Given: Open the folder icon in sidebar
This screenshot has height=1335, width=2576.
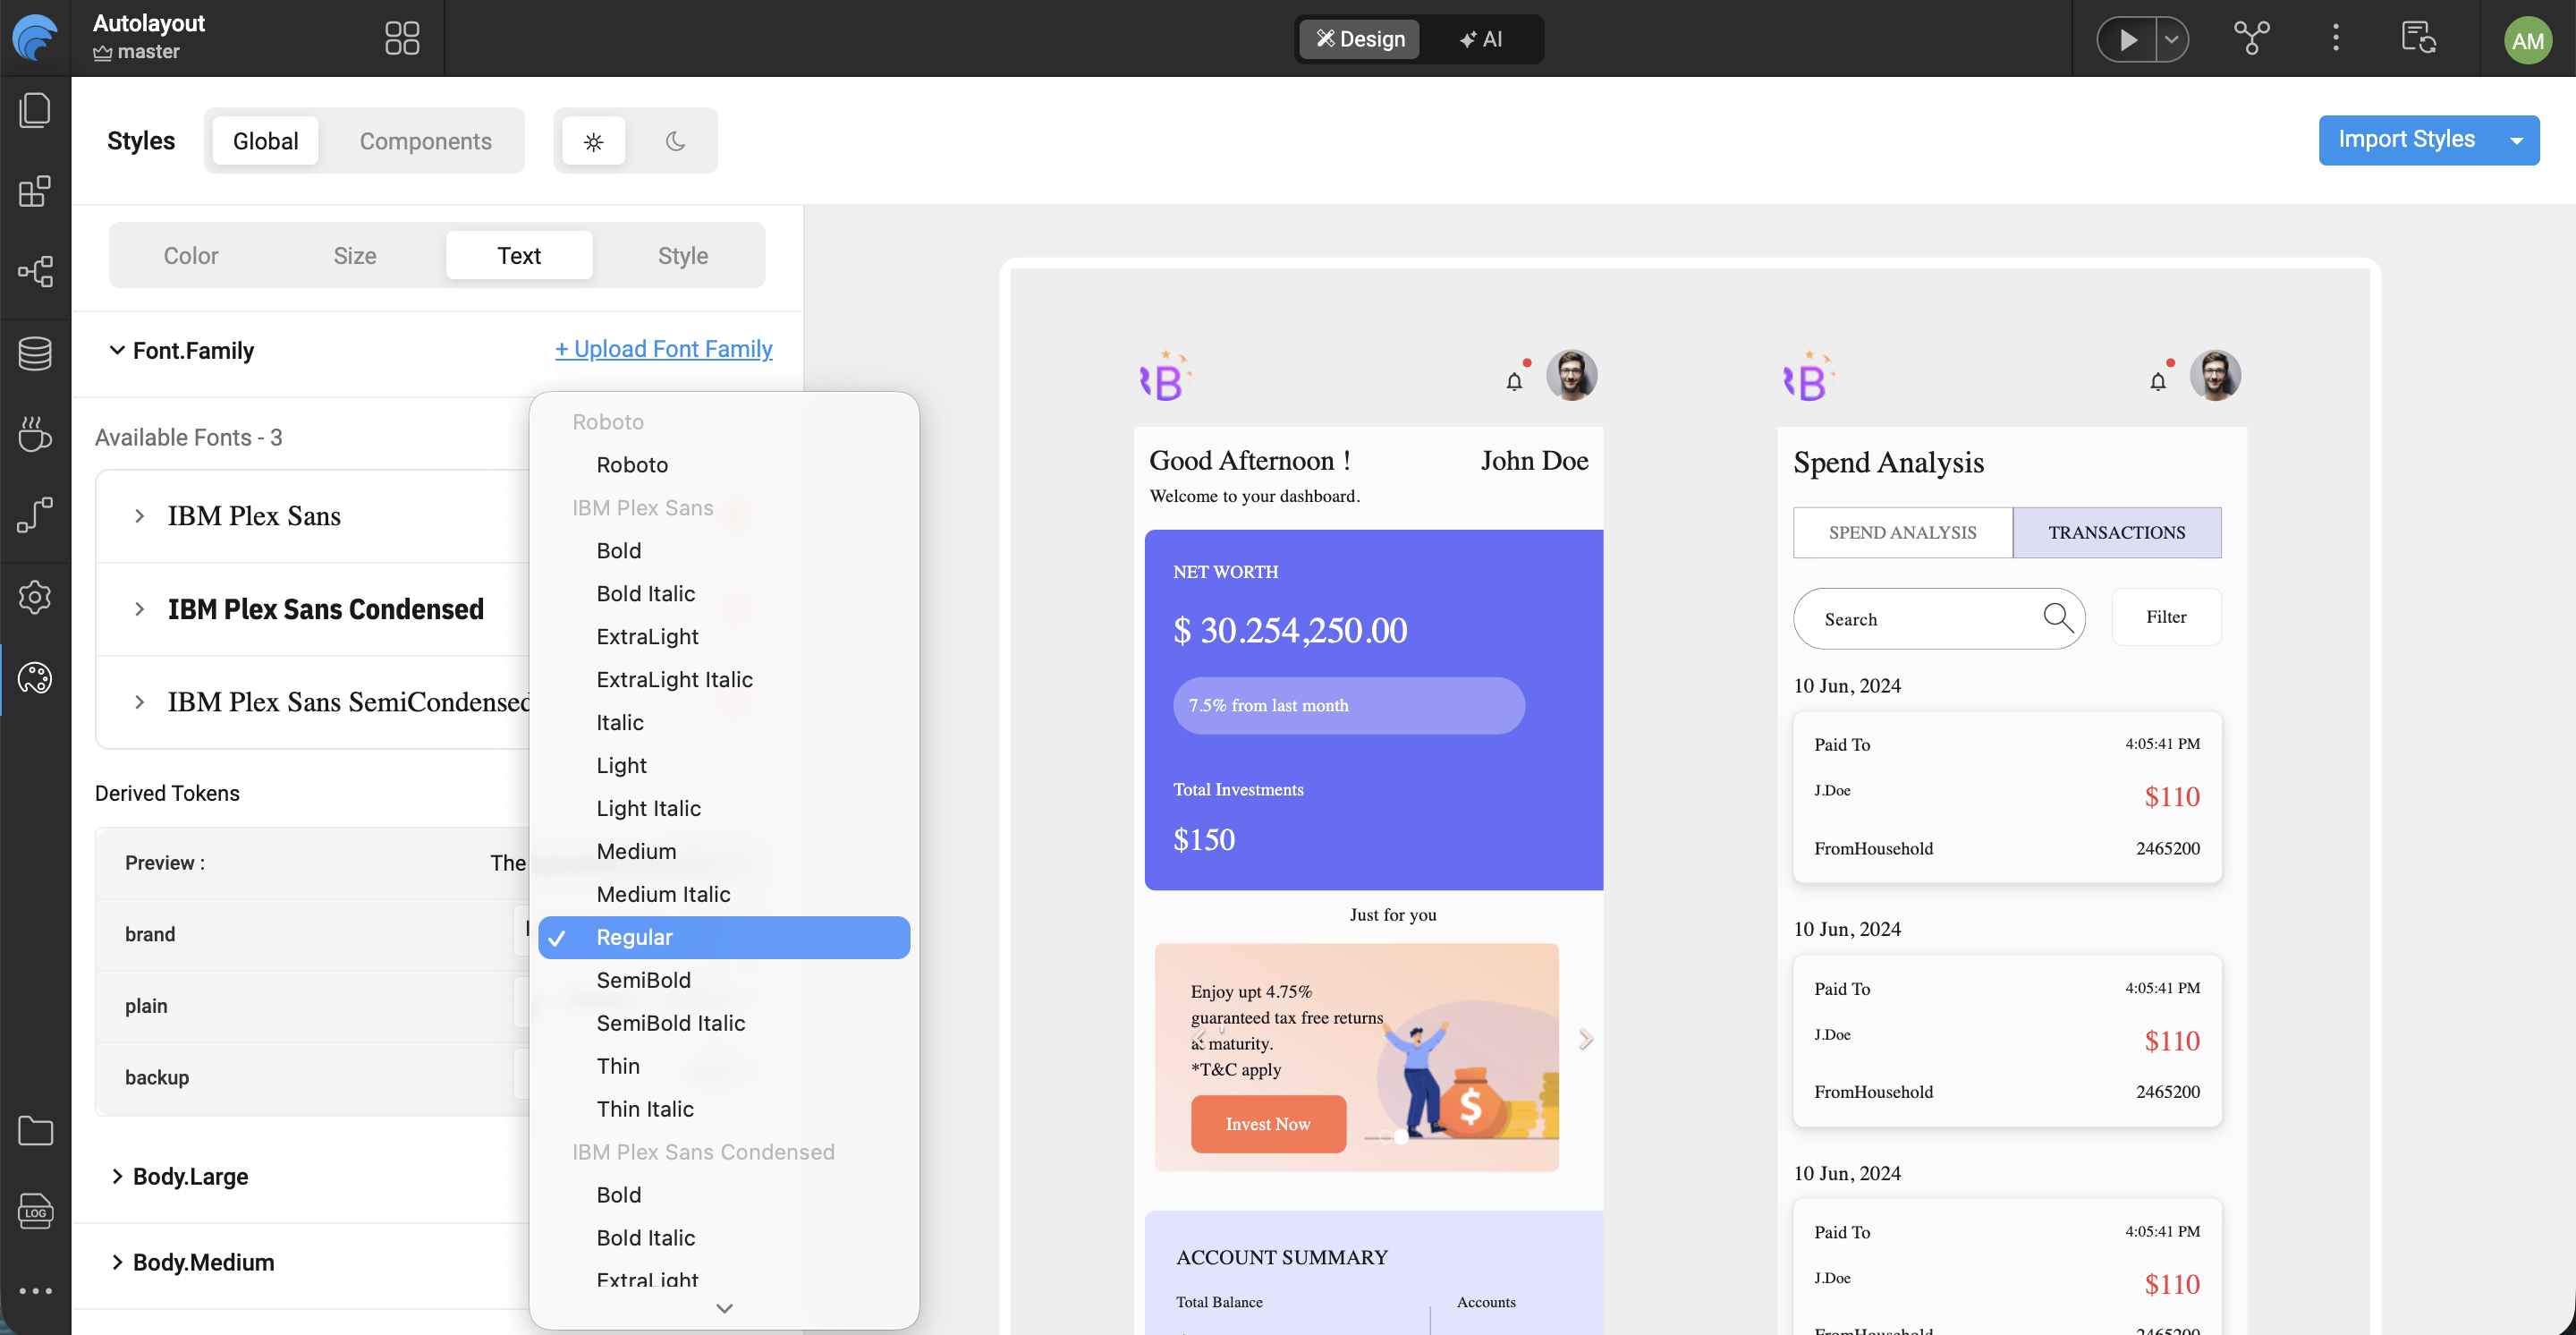Looking at the screenshot, I should point(35,1131).
